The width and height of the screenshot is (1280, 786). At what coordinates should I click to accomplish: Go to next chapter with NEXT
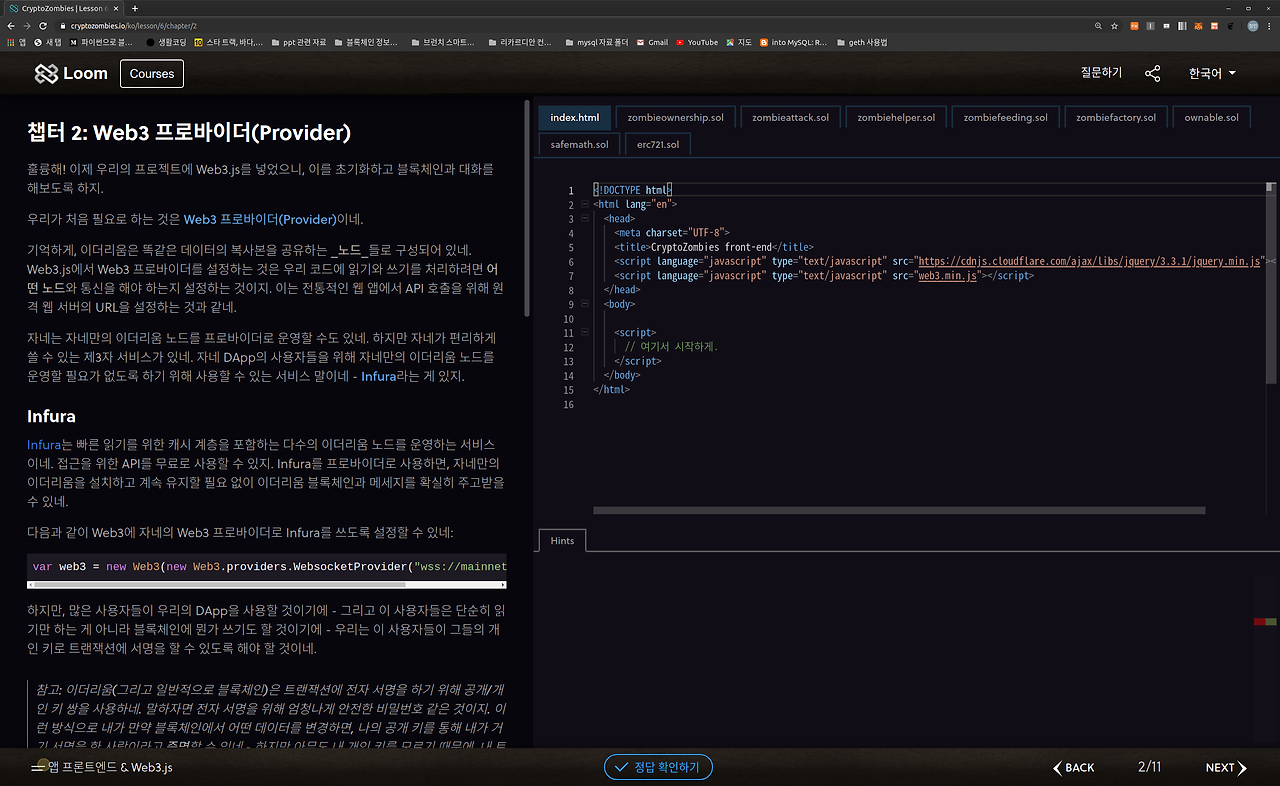coord(1226,768)
